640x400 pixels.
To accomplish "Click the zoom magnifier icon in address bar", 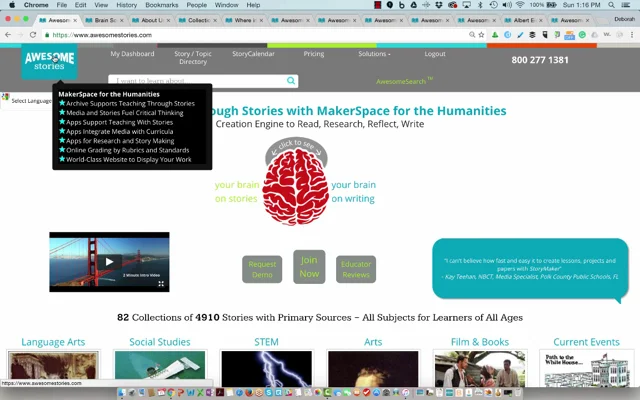I will pyautogui.click(x=472, y=35).
